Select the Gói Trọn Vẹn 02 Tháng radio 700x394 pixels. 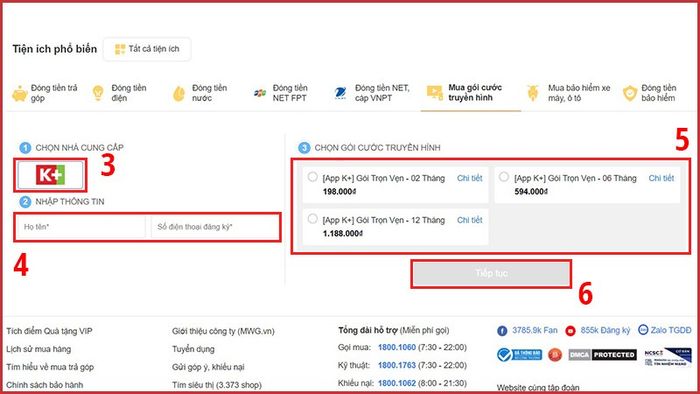(312, 177)
